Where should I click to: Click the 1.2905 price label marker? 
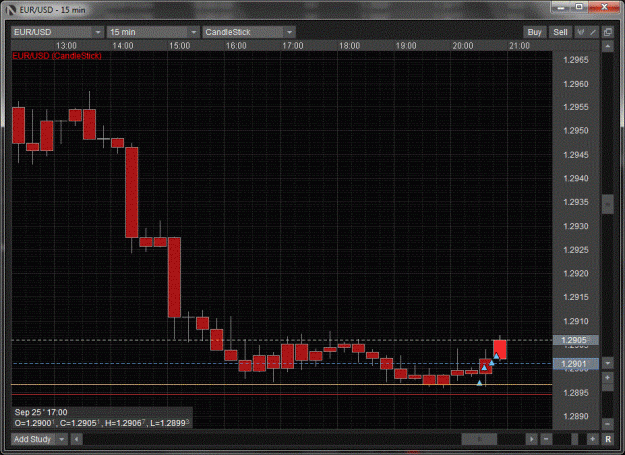(576, 340)
